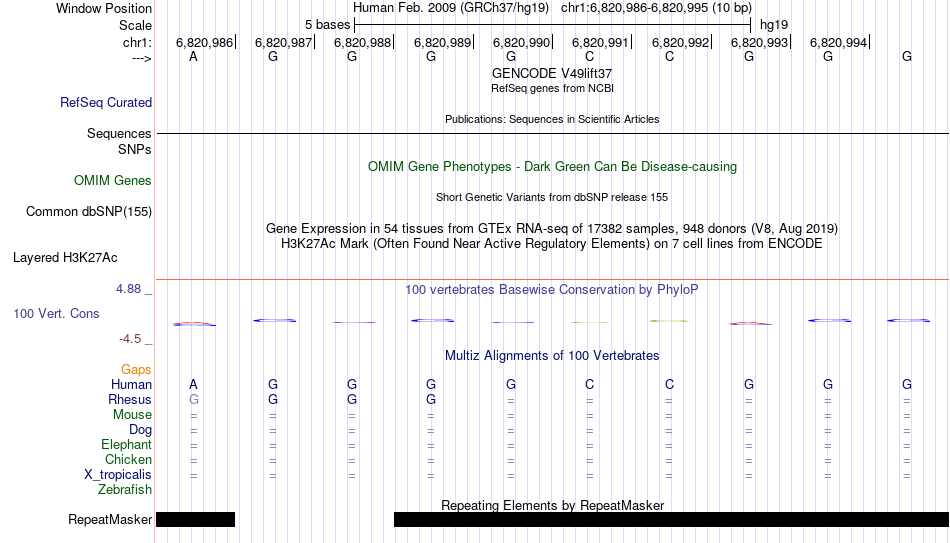Click the chr1:6,820,986-6,820,995 (10 bp) position text
Image resolution: width=950 pixels, height=543 pixels.
656,8
